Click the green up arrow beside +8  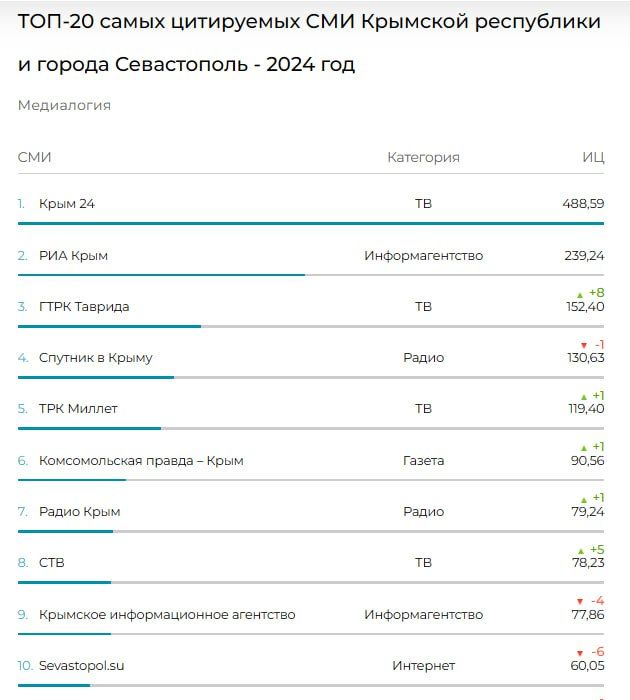tap(579, 294)
